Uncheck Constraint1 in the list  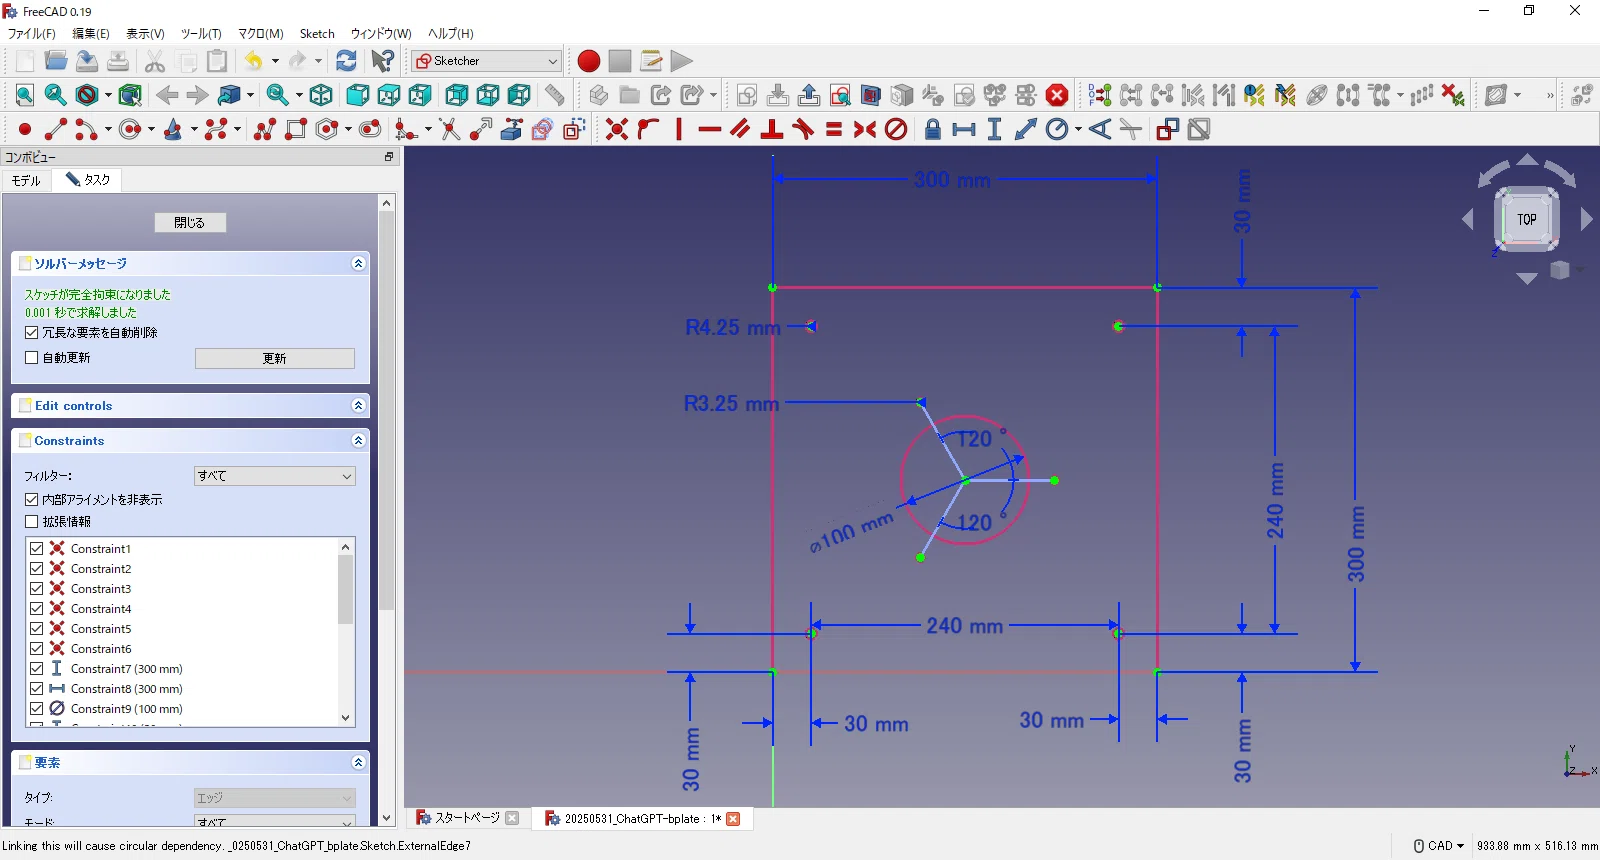[37, 548]
